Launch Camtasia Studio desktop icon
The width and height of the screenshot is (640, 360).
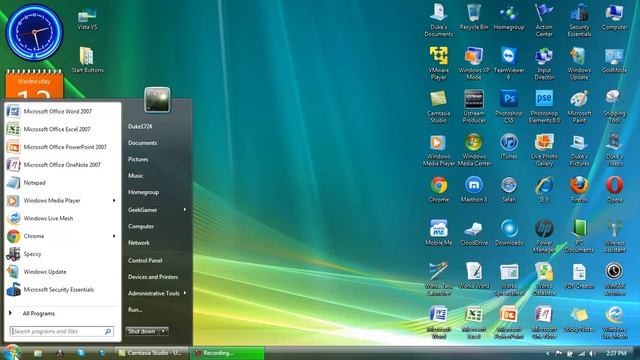coord(438,107)
